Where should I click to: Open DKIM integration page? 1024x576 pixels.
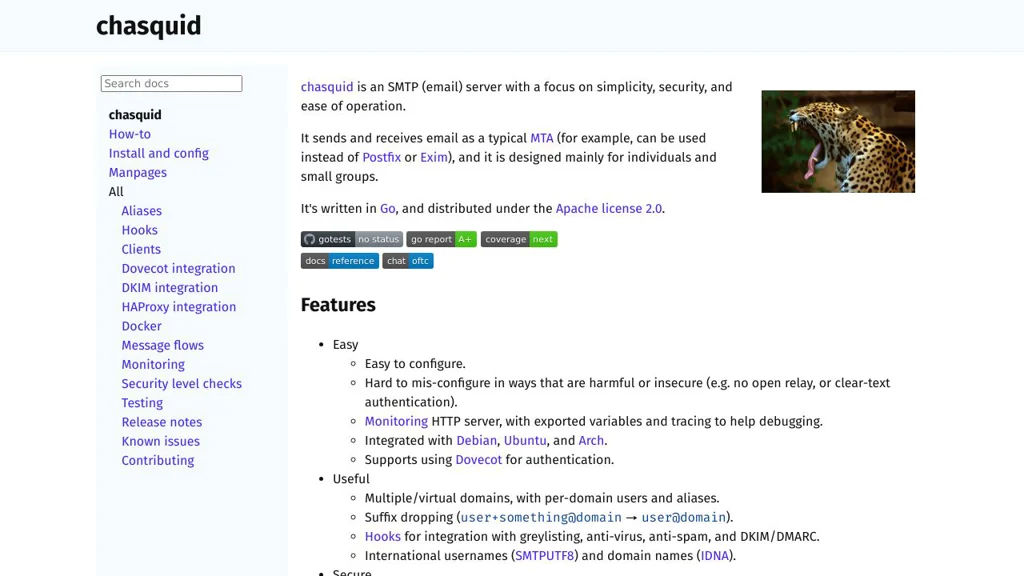click(x=170, y=287)
